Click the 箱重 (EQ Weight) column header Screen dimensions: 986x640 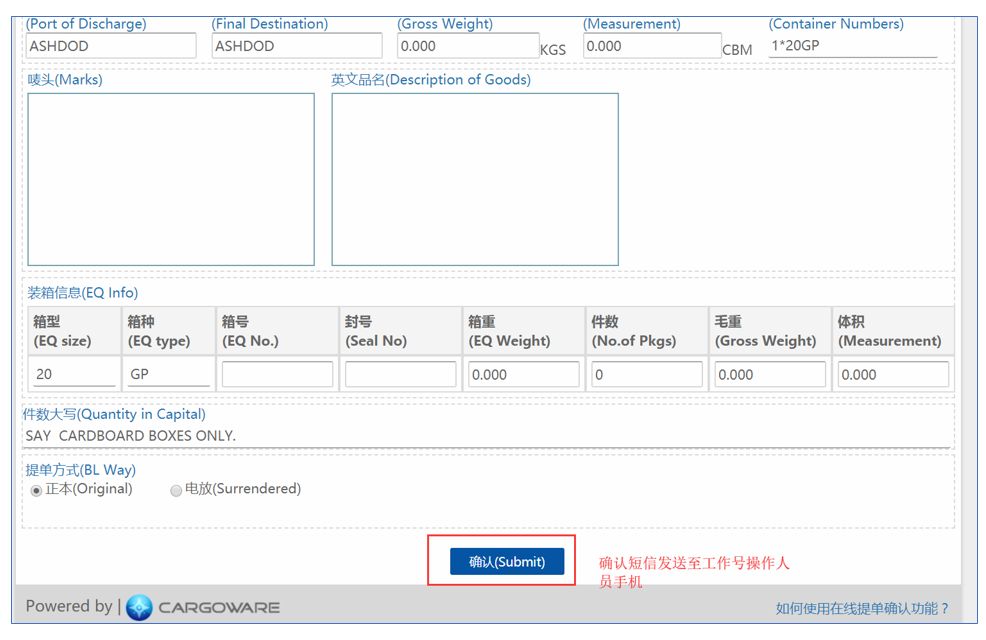[524, 331]
